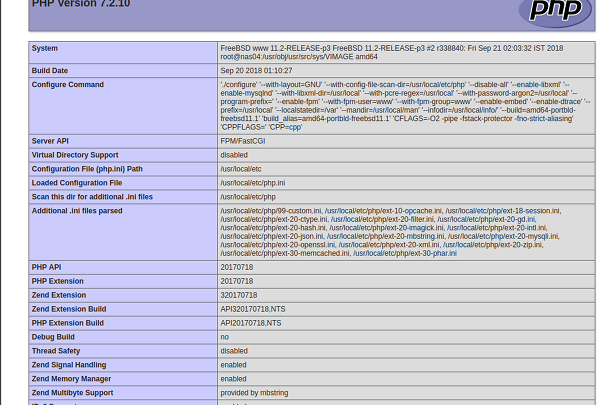Click the Virtual Directory Support label
This screenshot has width=599, height=405.
(75, 155)
